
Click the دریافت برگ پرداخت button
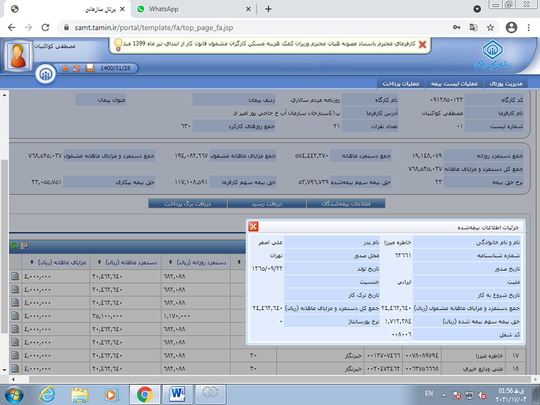[188, 204]
